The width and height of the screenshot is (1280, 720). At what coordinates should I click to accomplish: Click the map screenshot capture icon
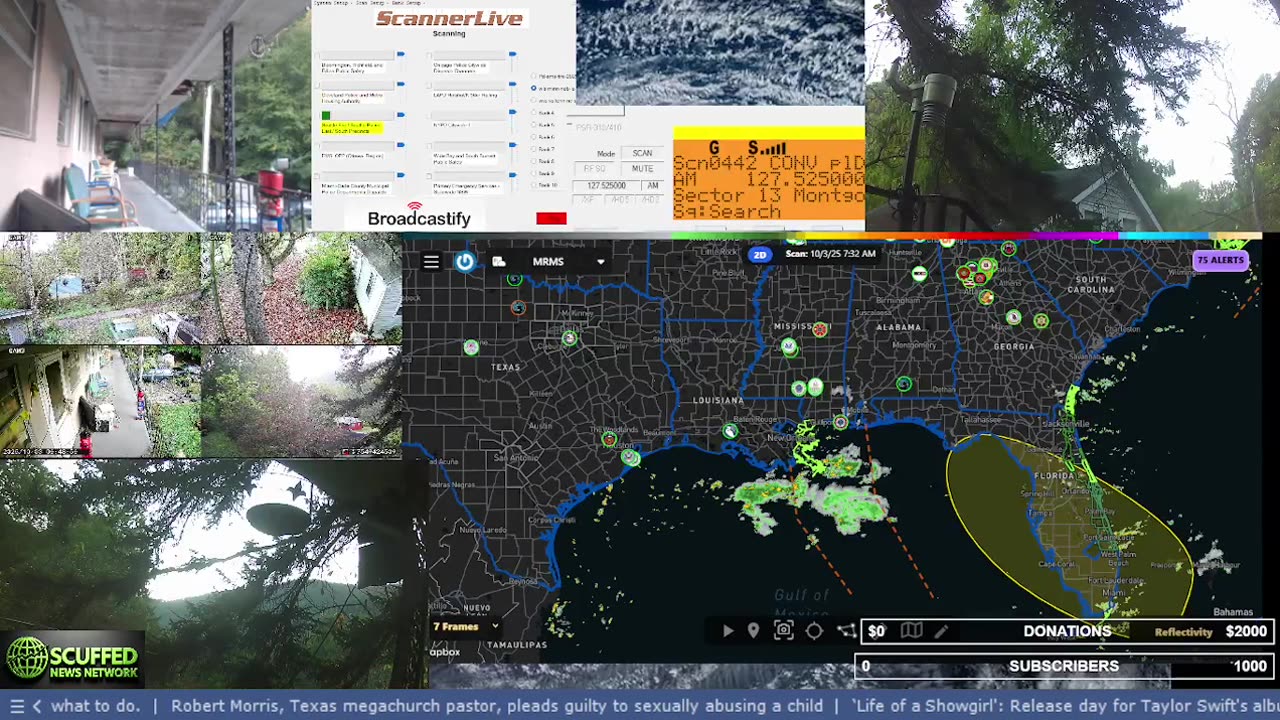pos(784,631)
